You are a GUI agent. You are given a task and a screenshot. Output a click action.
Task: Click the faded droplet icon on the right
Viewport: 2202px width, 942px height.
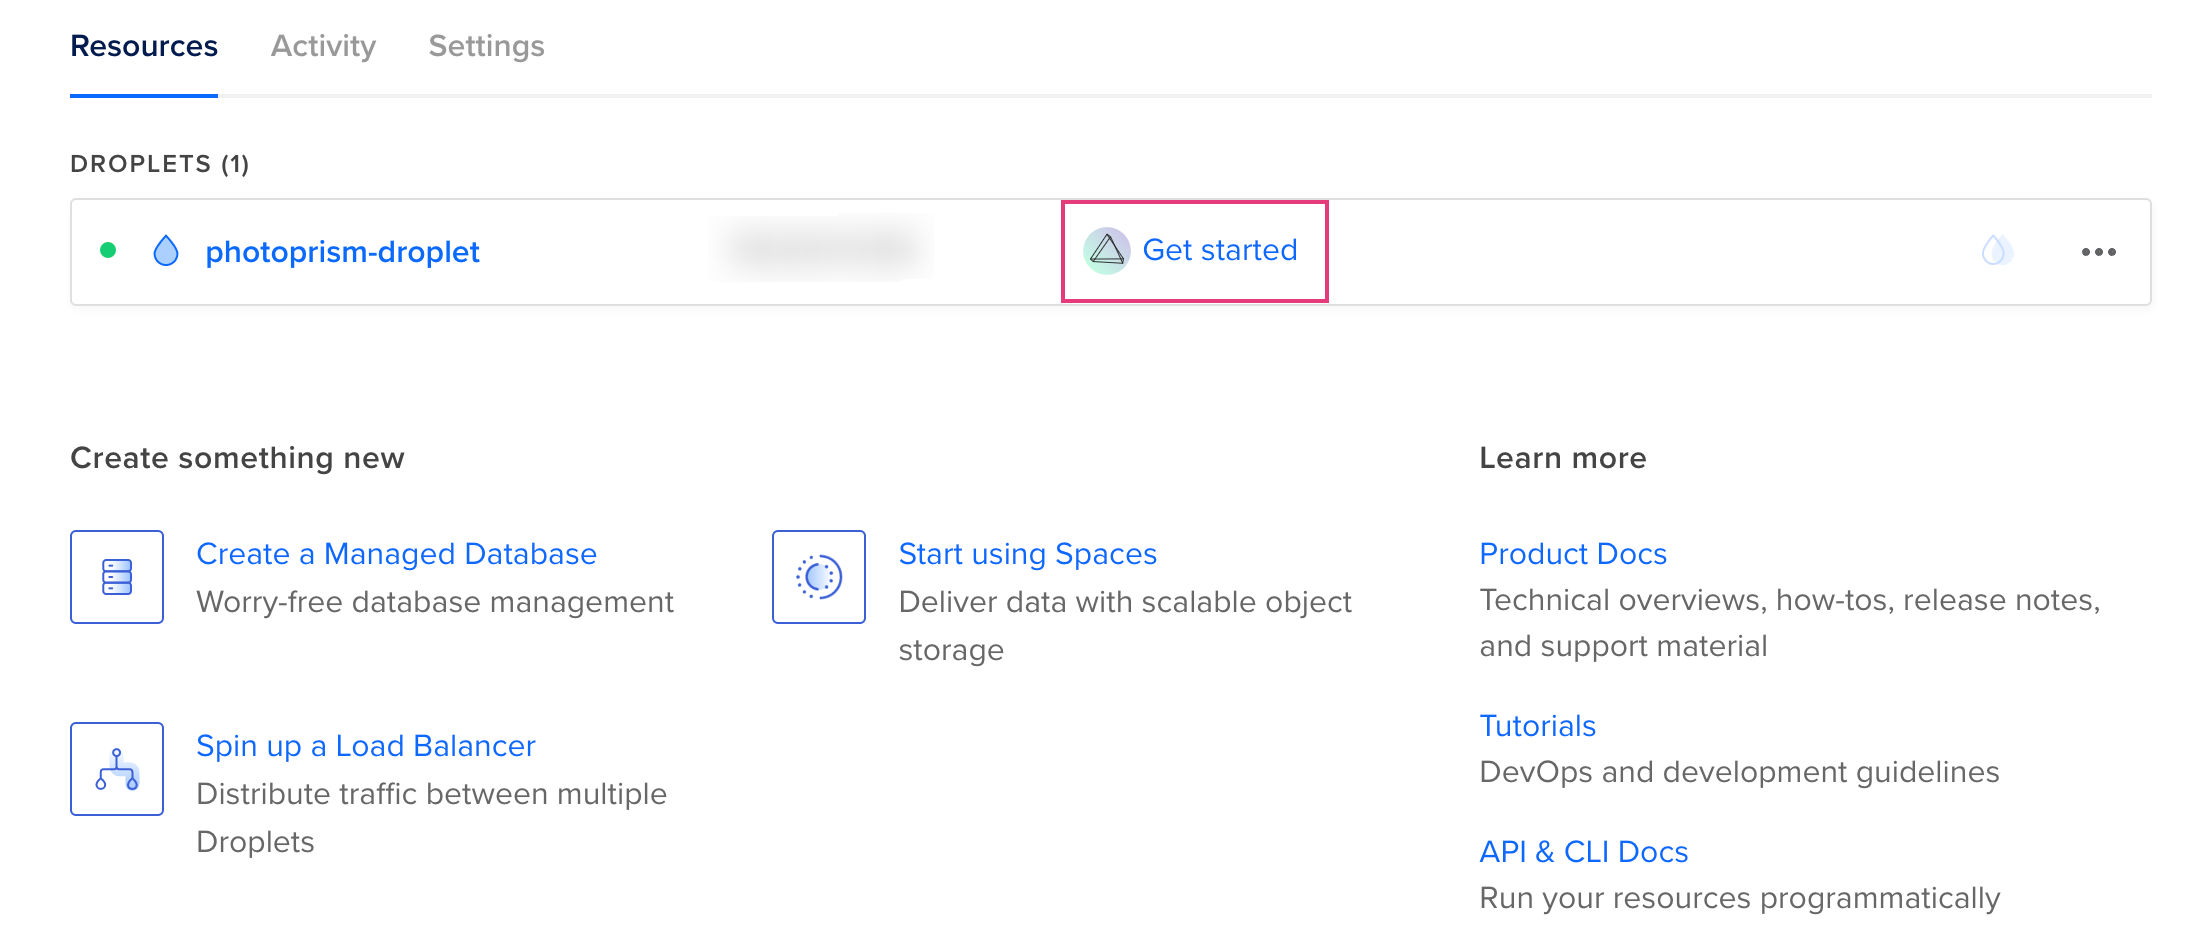pos(1996,250)
